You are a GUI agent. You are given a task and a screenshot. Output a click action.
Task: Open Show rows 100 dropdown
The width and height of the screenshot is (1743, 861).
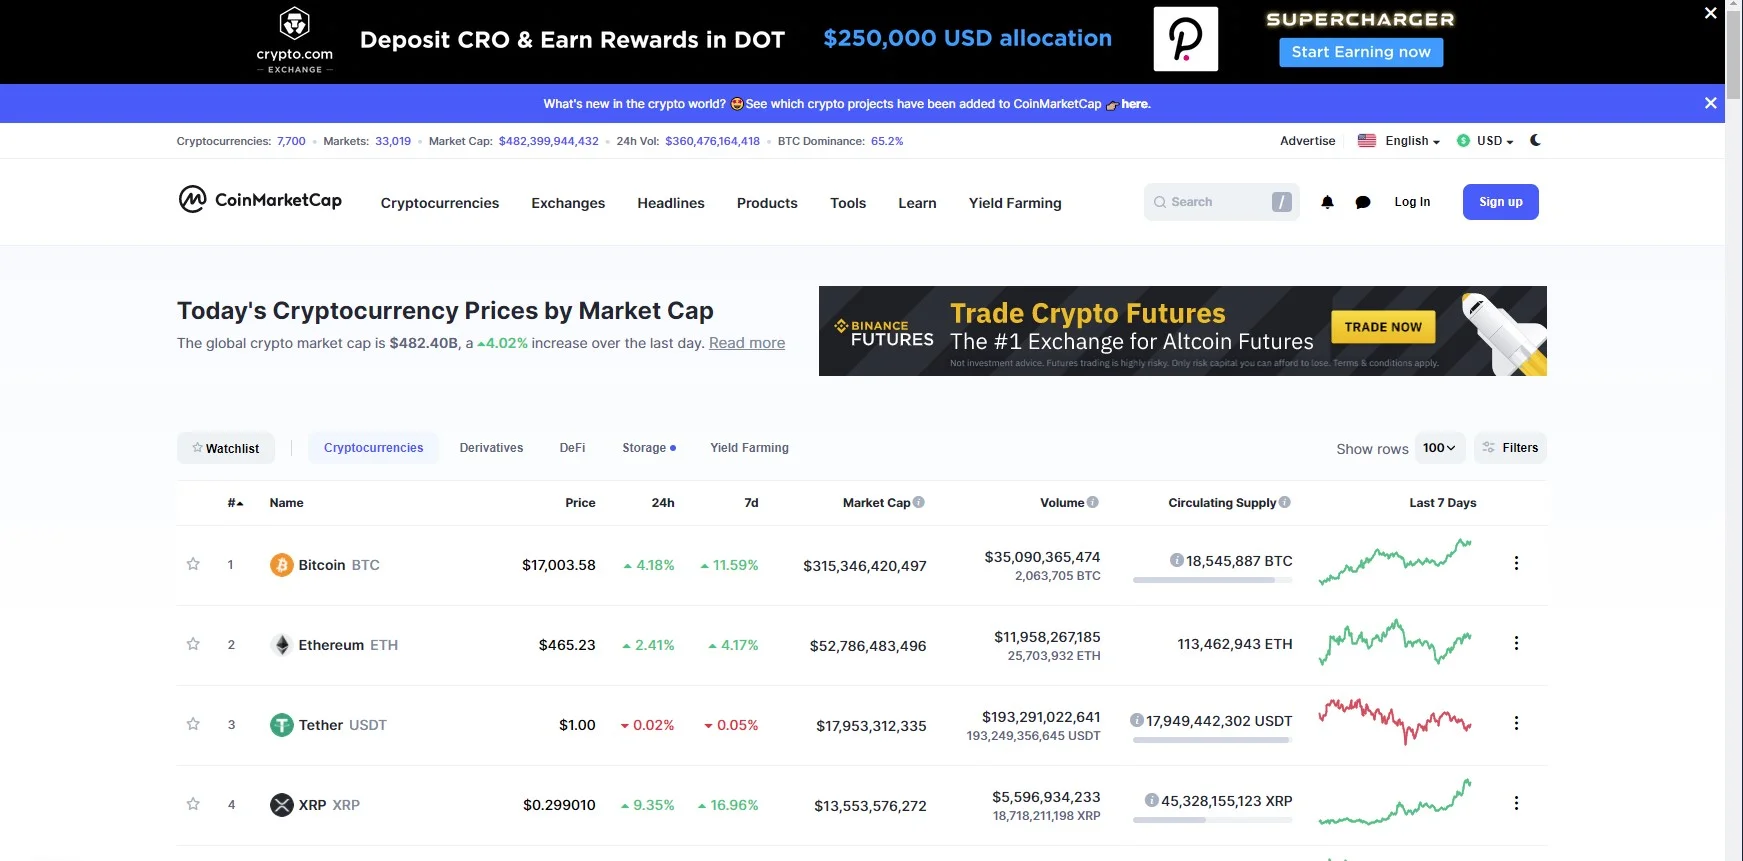point(1440,448)
